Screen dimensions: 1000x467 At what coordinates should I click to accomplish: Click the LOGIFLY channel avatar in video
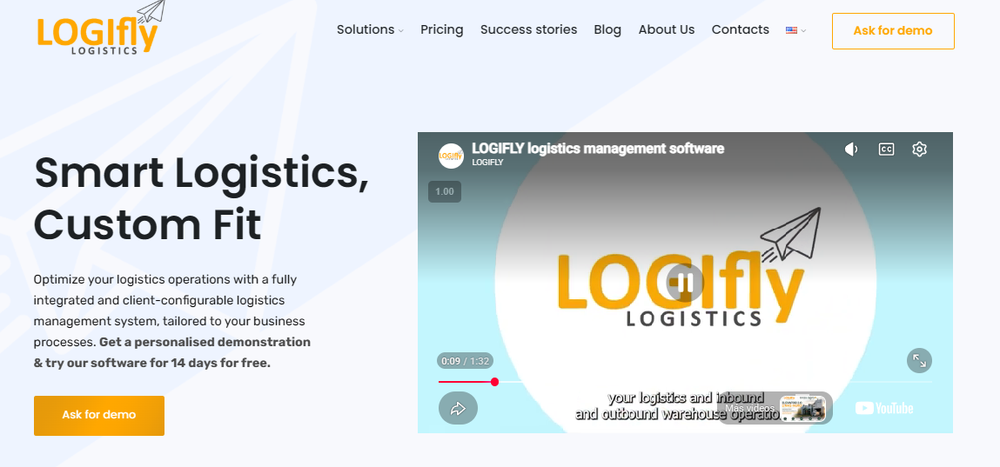point(451,156)
